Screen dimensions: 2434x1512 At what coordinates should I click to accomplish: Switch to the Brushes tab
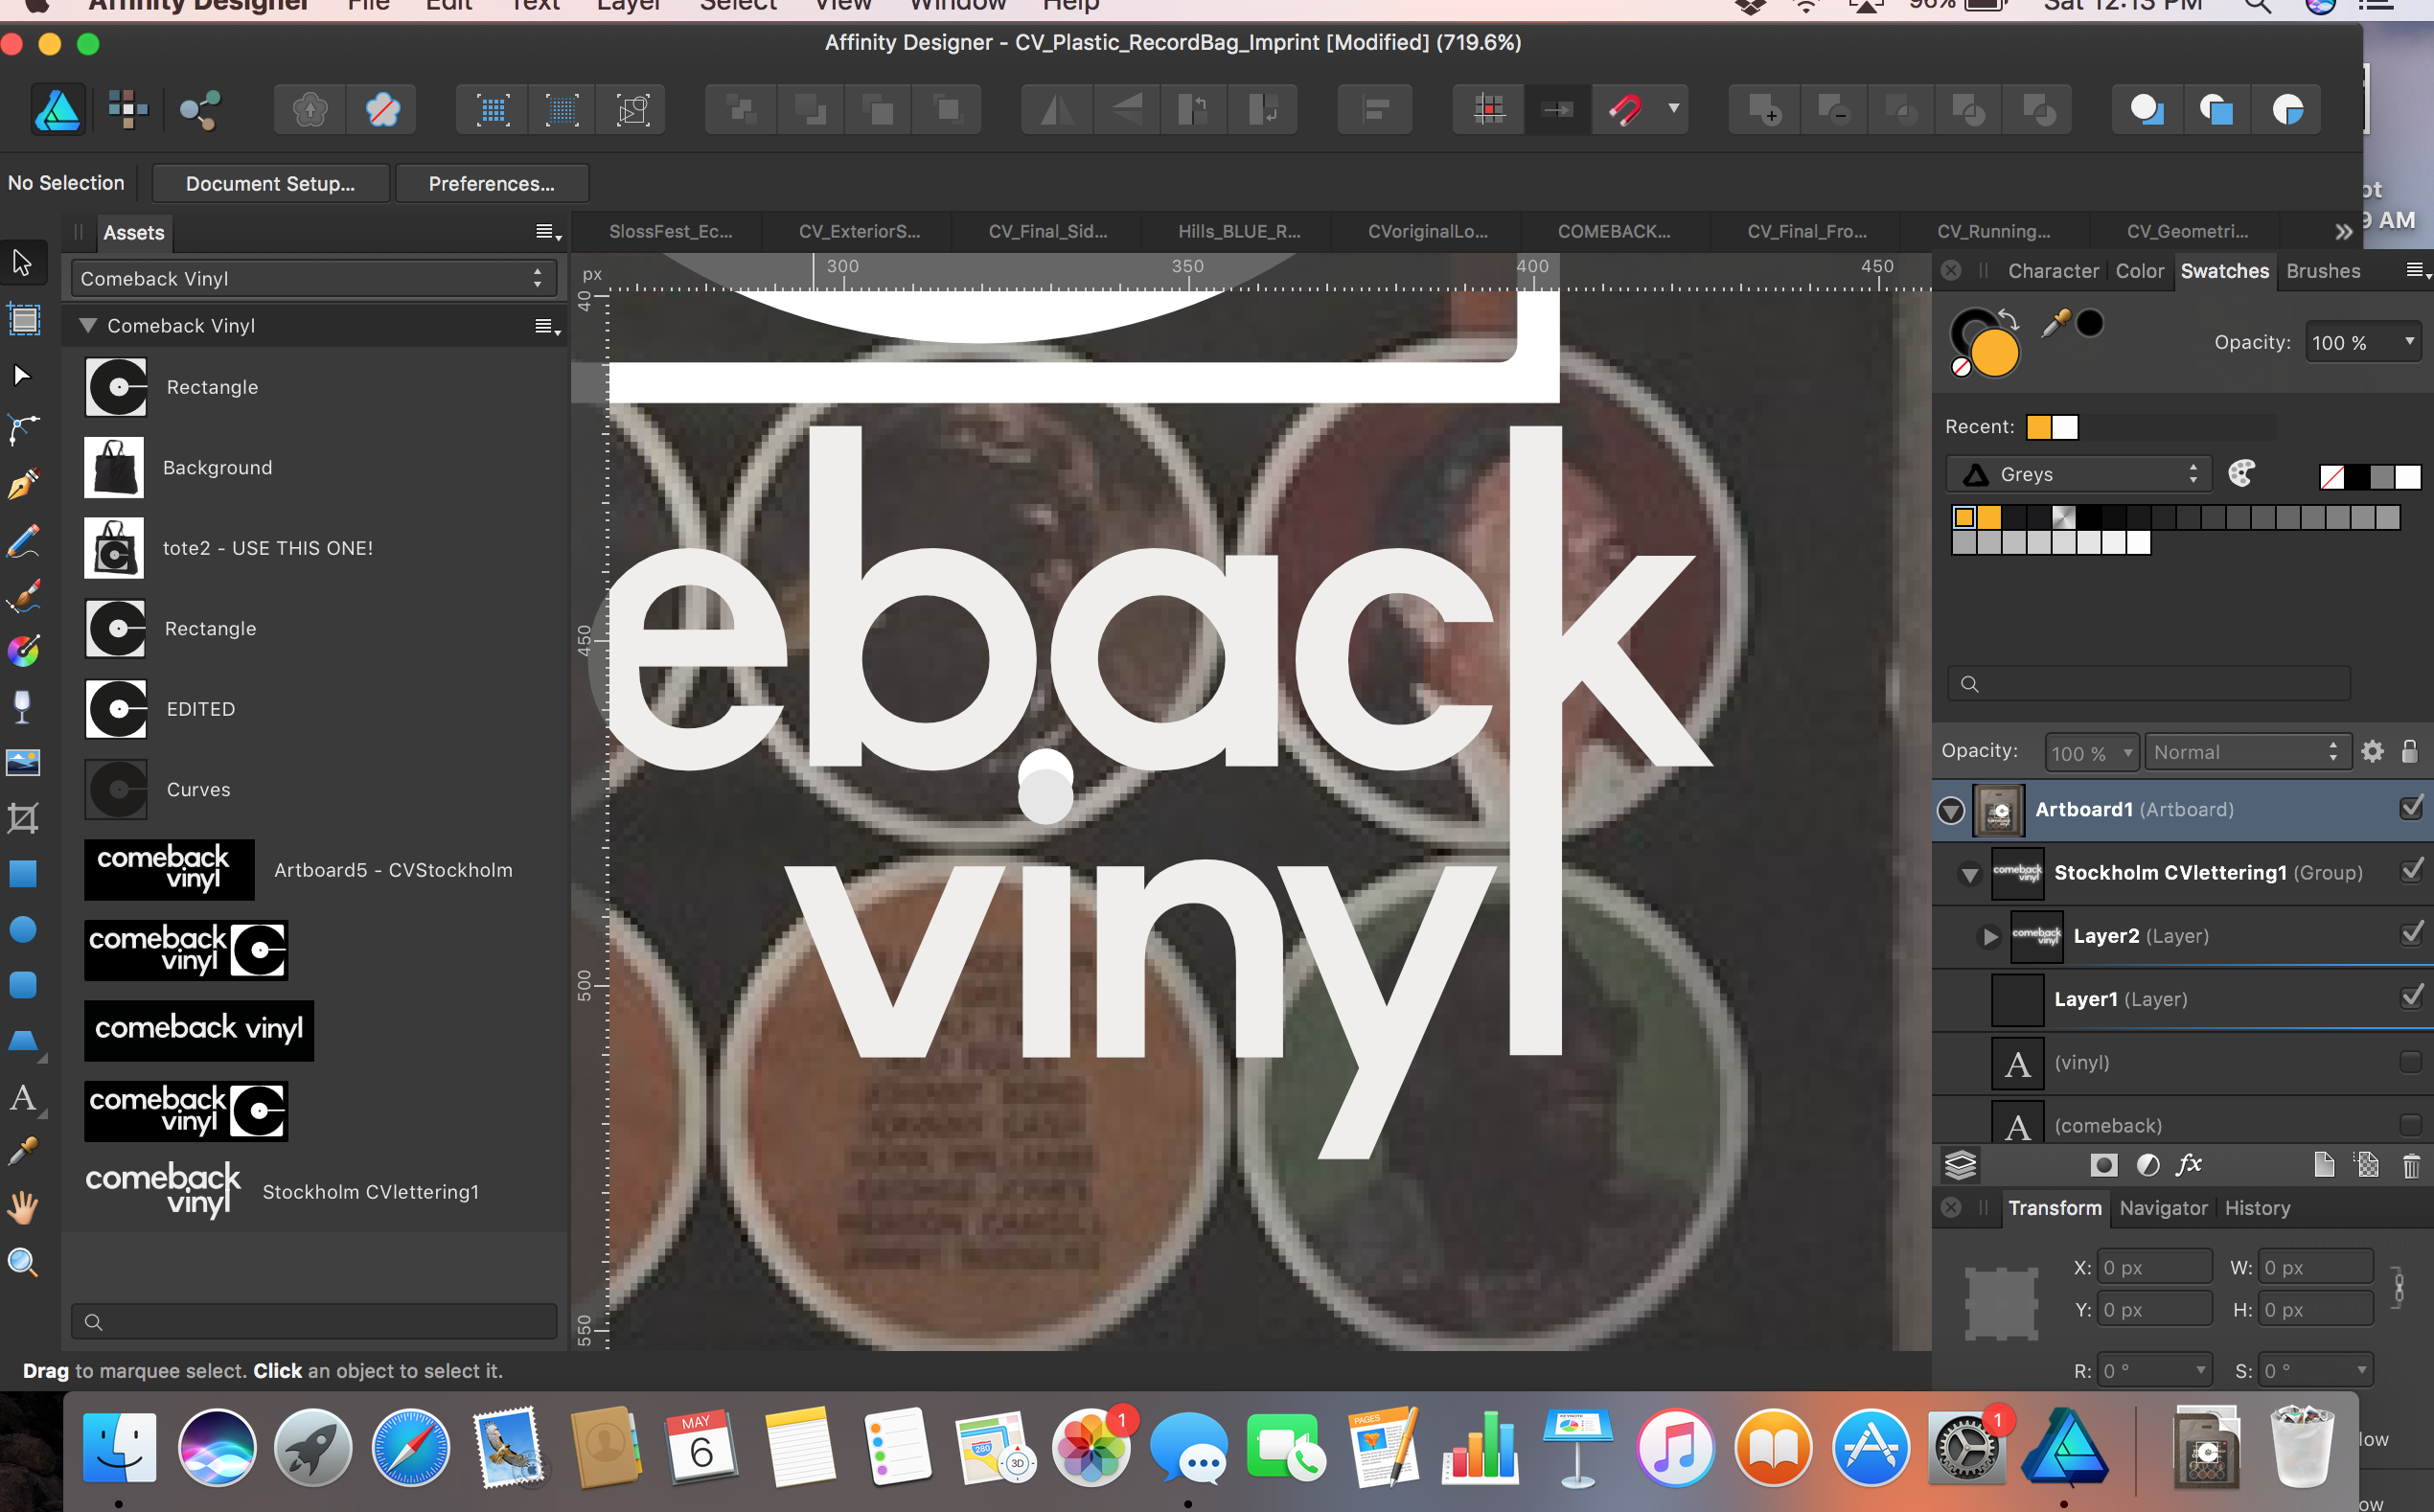(2323, 271)
